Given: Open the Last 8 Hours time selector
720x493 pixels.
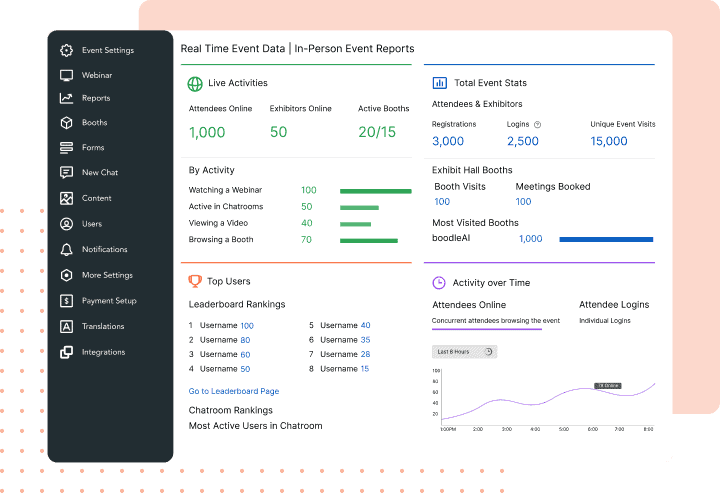Looking at the screenshot, I should tap(464, 352).
